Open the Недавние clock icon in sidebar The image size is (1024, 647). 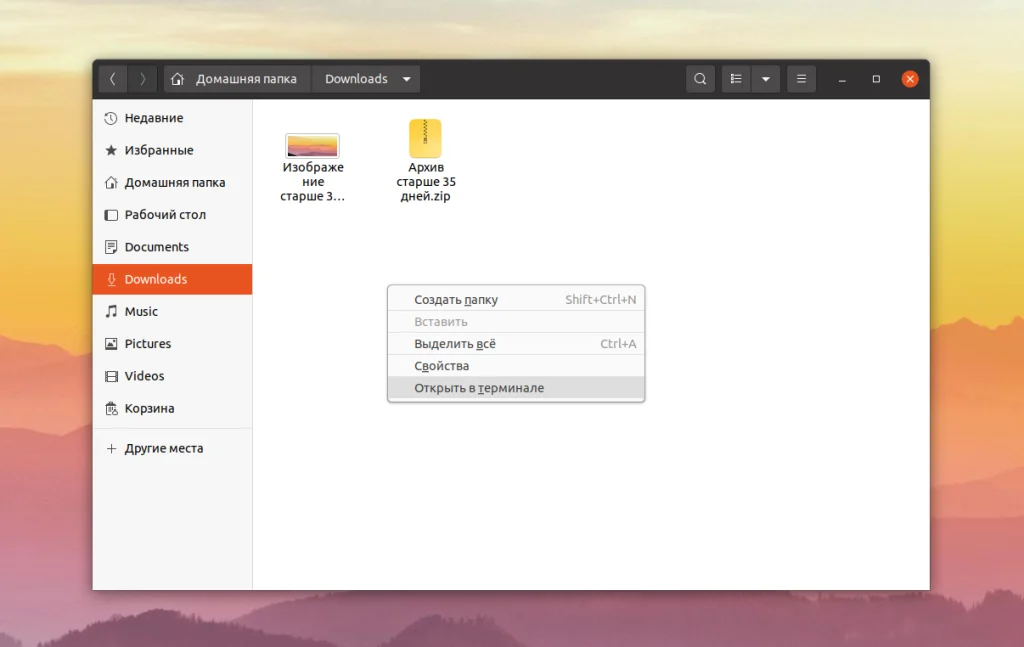[x=112, y=118]
